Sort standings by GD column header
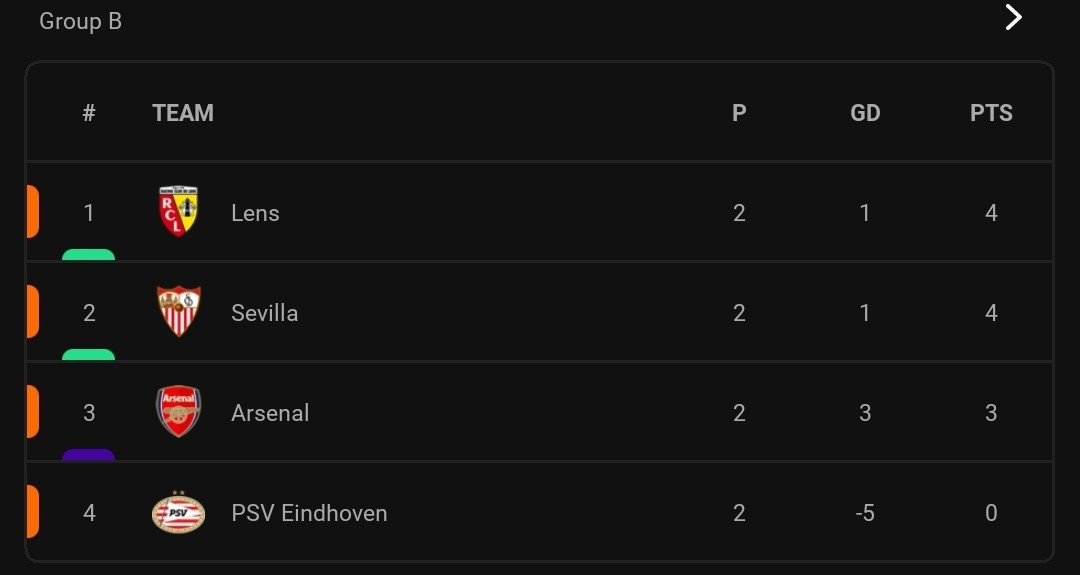 coord(865,113)
